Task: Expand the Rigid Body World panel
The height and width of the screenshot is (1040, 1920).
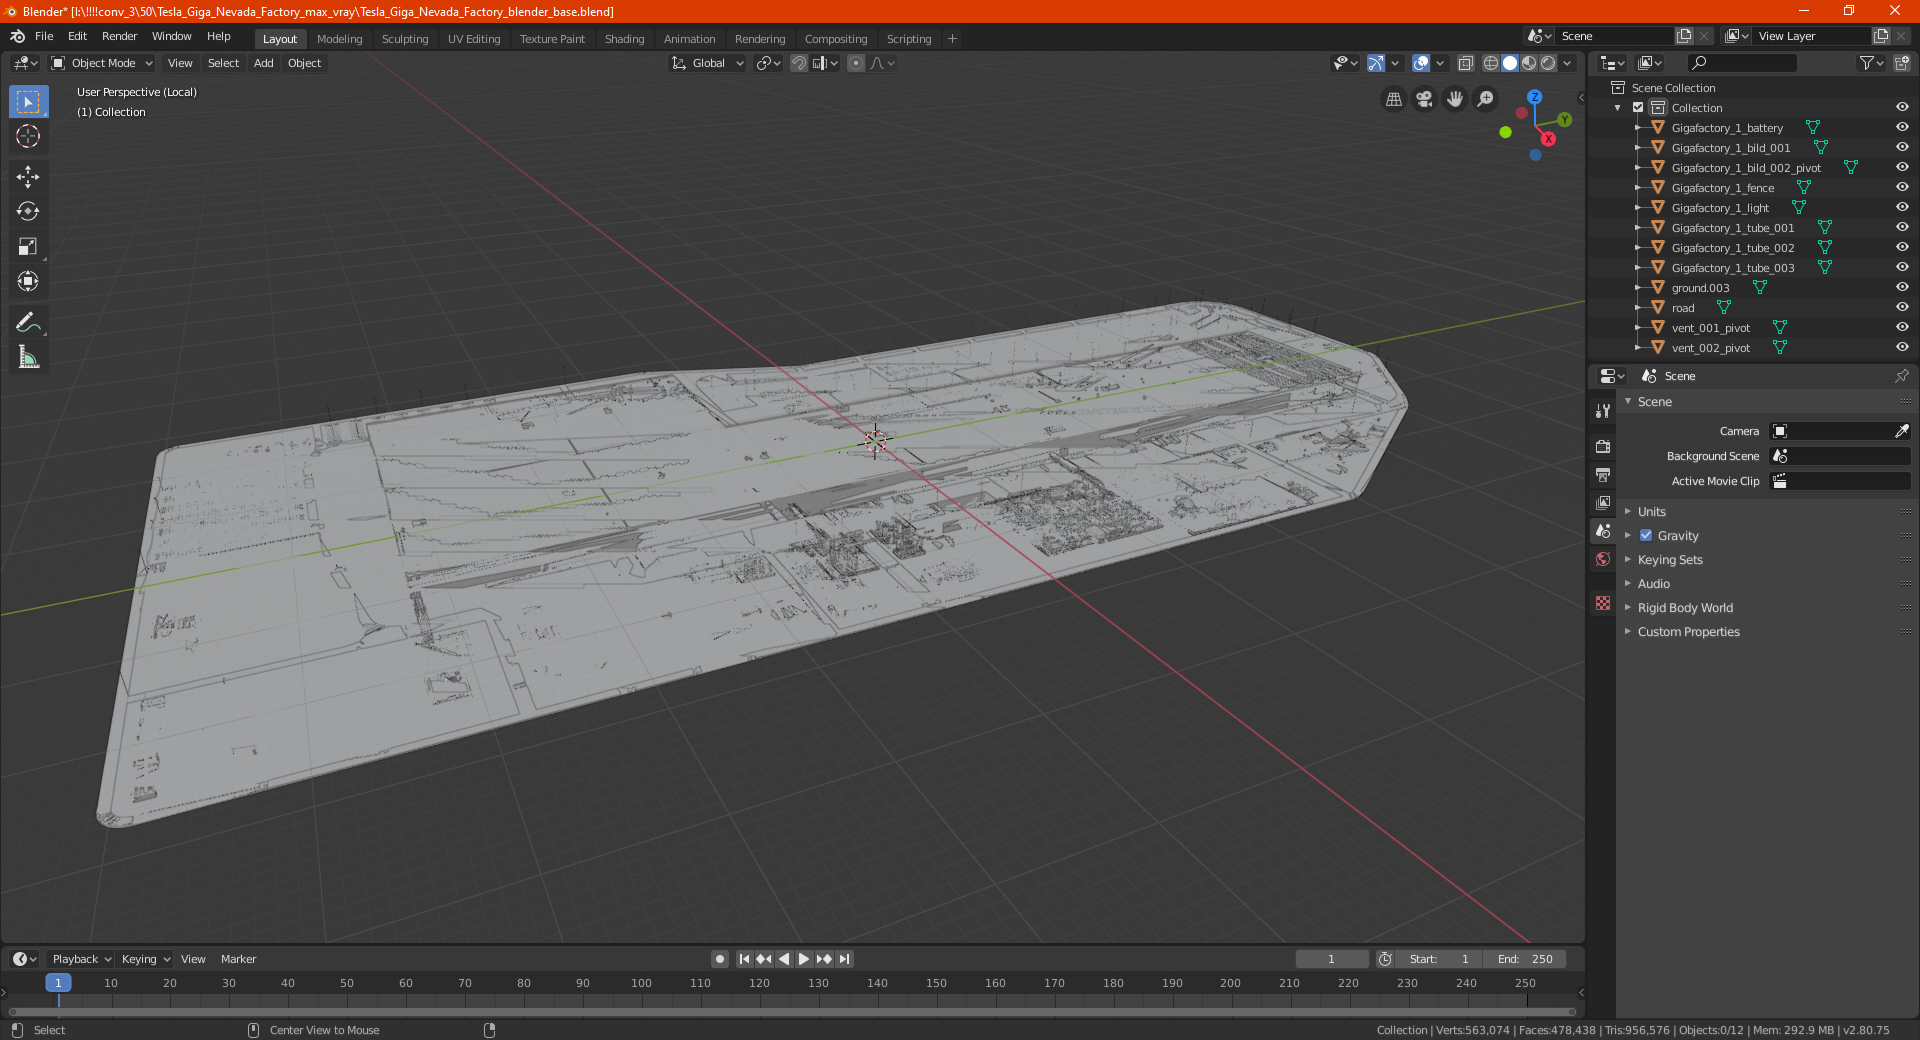Action: 1685,607
